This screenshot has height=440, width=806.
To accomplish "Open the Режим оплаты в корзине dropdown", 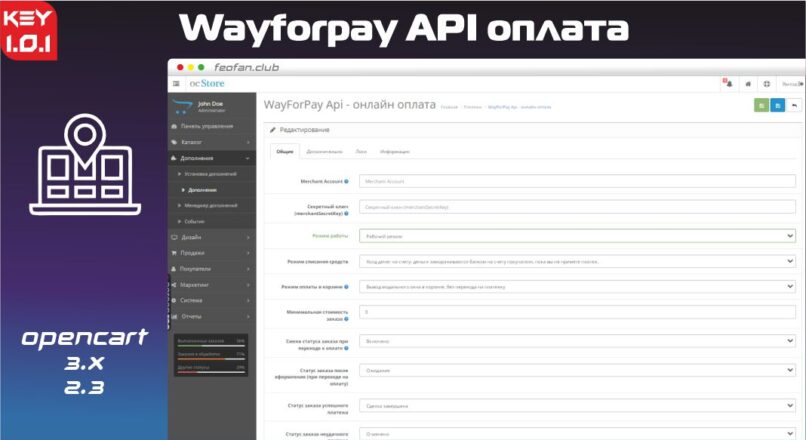I will [577, 286].
